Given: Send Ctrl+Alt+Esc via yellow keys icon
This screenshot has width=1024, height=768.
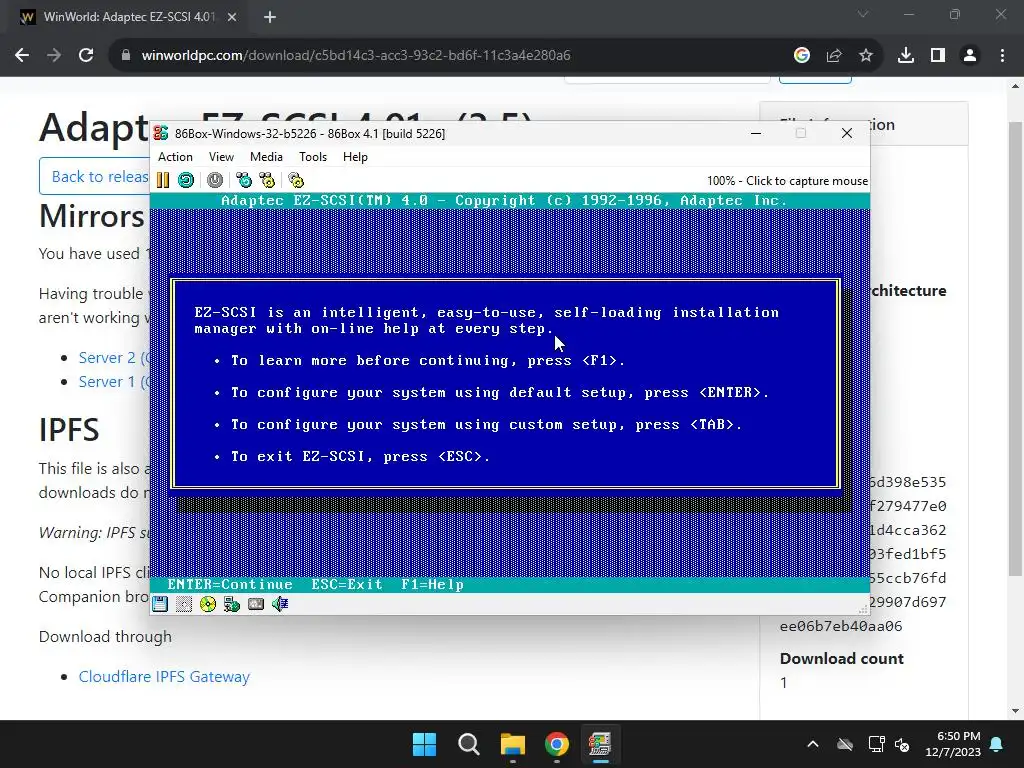Looking at the screenshot, I should tap(267, 180).
